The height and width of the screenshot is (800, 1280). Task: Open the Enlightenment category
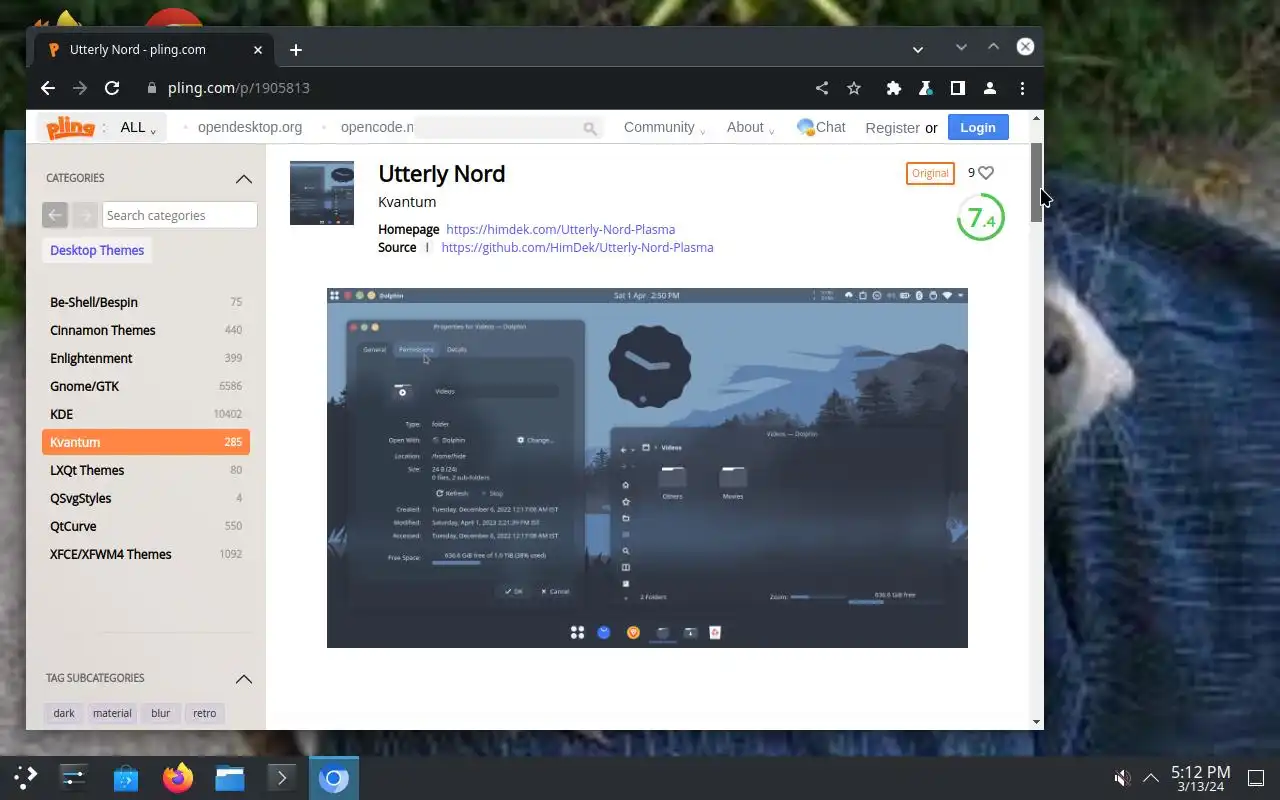click(x=146, y=358)
